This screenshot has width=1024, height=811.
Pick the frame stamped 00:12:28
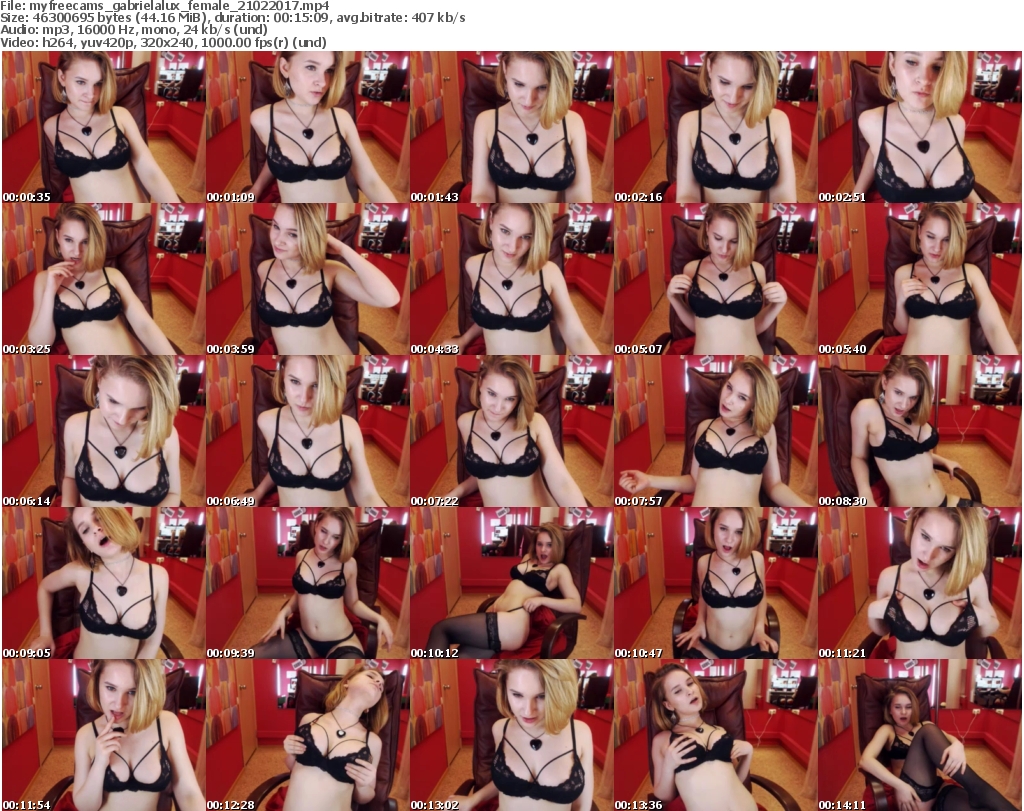tap(308, 735)
